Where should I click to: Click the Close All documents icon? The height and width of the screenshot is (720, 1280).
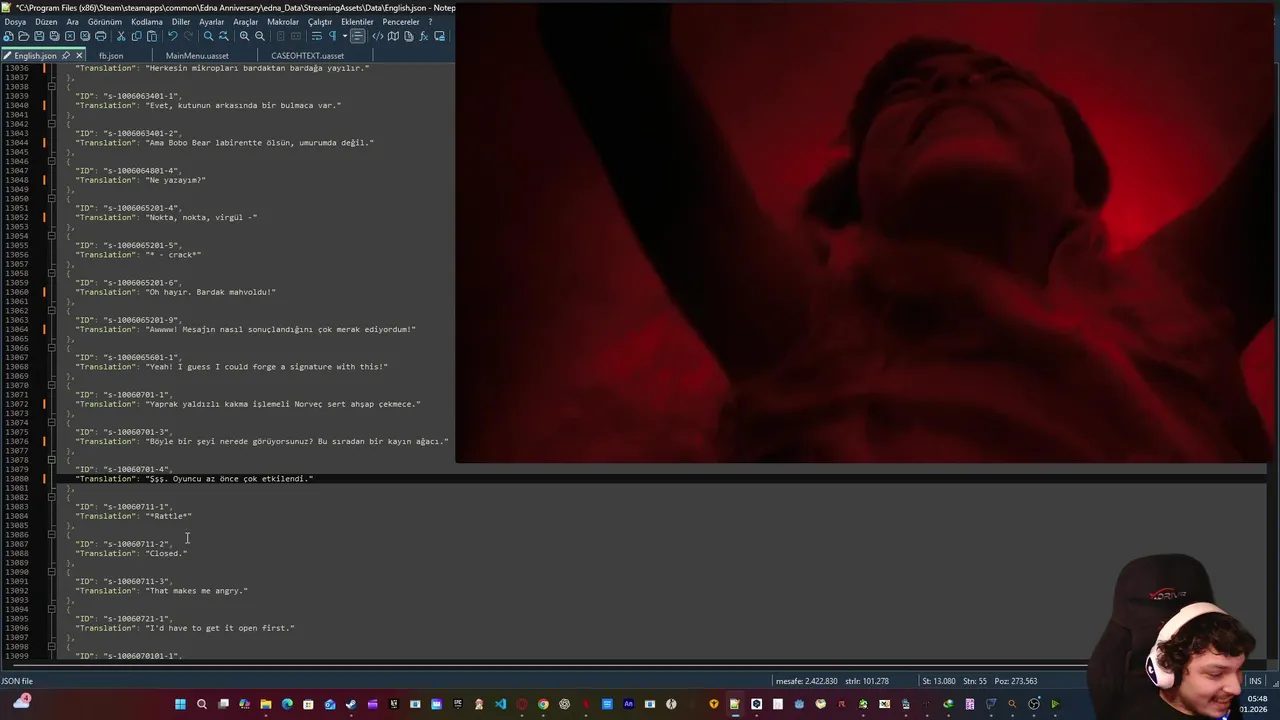click(85, 36)
